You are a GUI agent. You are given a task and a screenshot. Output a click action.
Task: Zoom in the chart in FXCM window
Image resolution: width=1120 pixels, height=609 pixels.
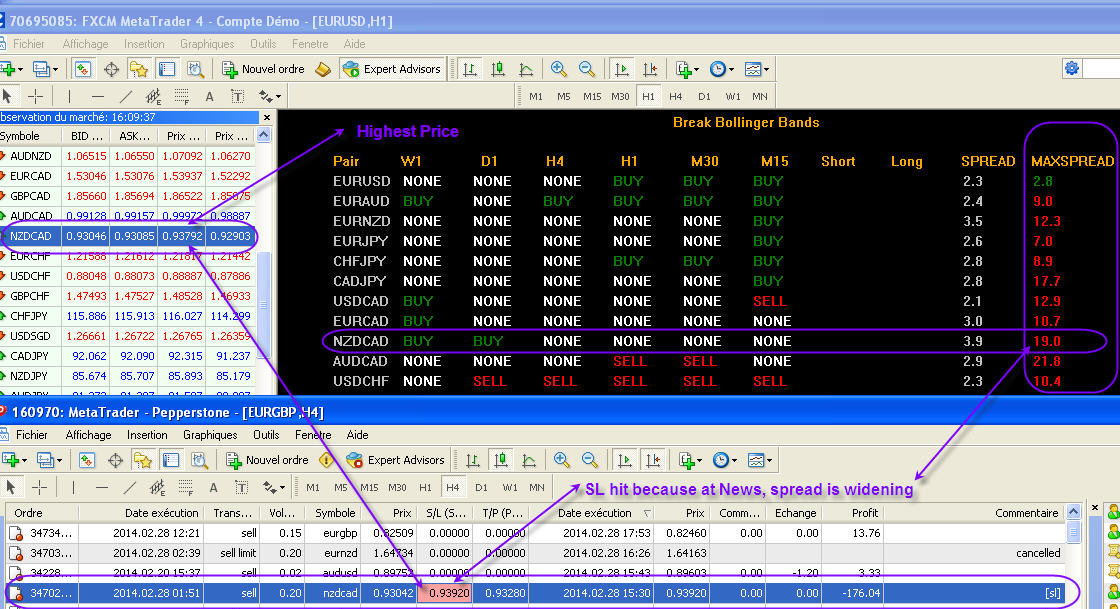tap(559, 69)
